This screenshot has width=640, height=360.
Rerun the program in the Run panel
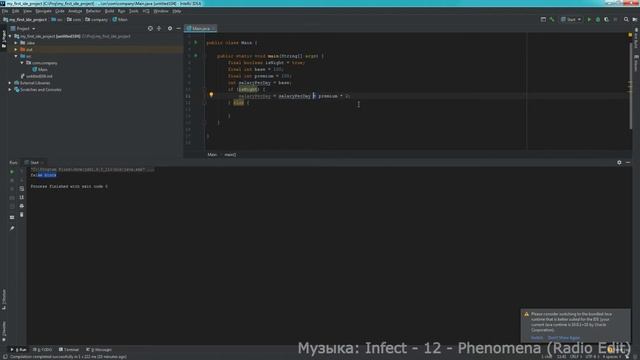tap(12, 172)
